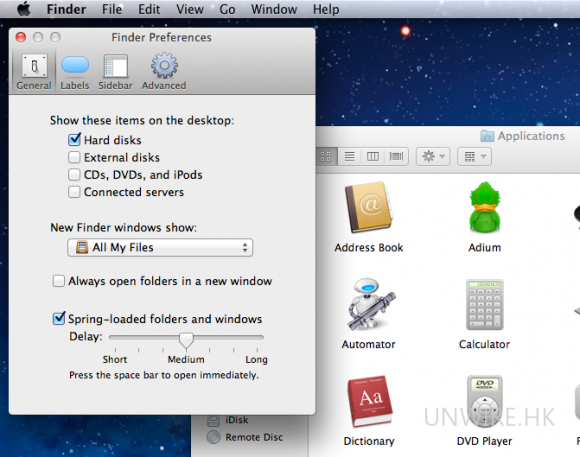
Task: Switch to the Labels preferences tab
Action: (75, 71)
